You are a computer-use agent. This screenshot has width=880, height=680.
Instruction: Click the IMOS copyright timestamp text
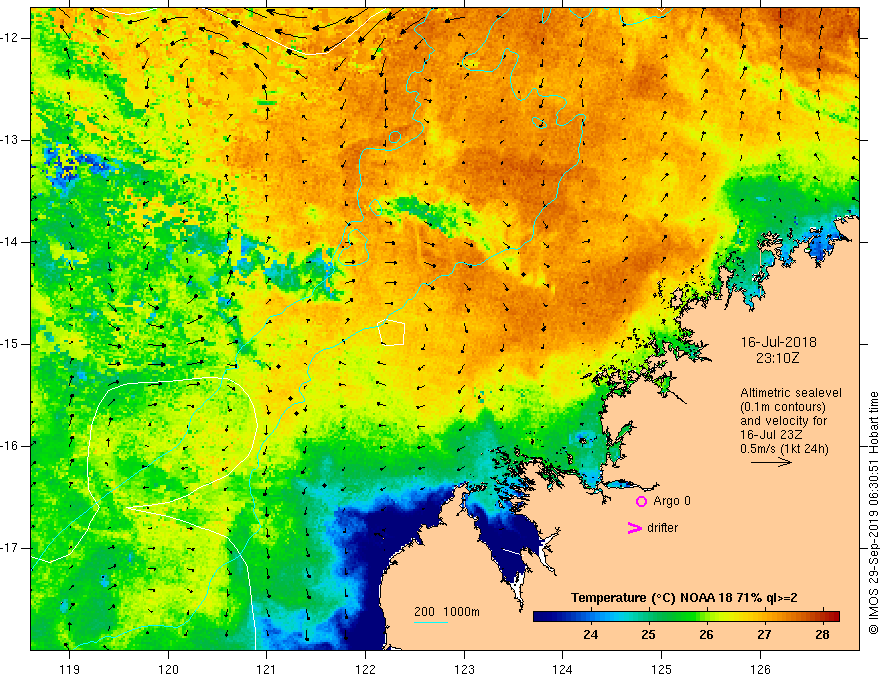pyautogui.click(x=873, y=513)
